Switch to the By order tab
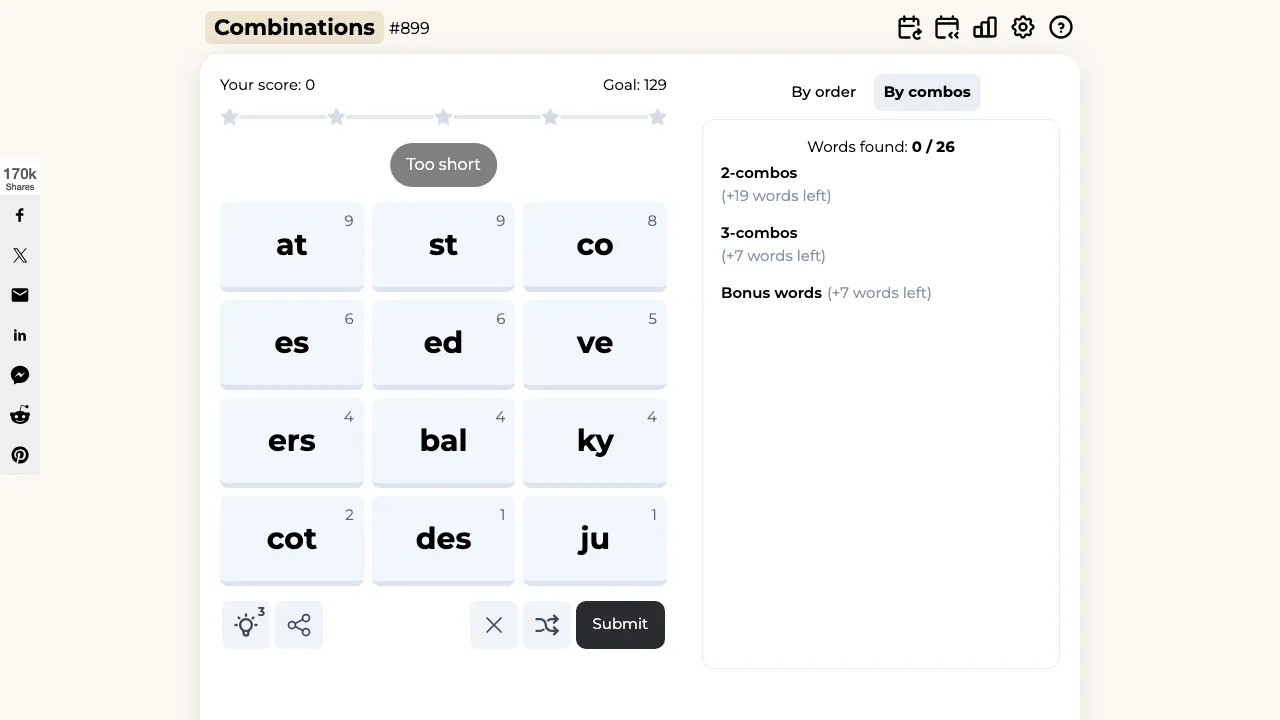Image resolution: width=1280 pixels, height=720 pixels. 823,92
